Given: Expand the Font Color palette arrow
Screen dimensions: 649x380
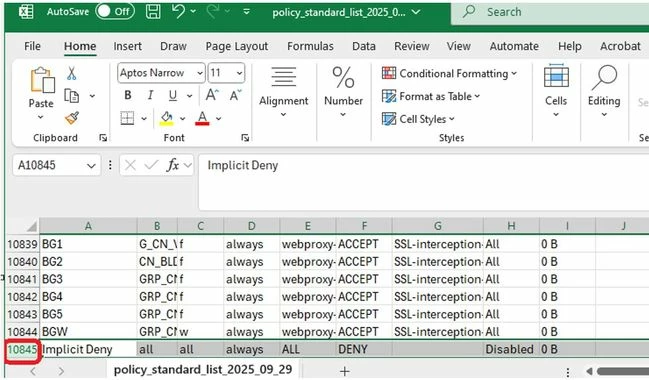Looking at the screenshot, I should (x=218, y=119).
